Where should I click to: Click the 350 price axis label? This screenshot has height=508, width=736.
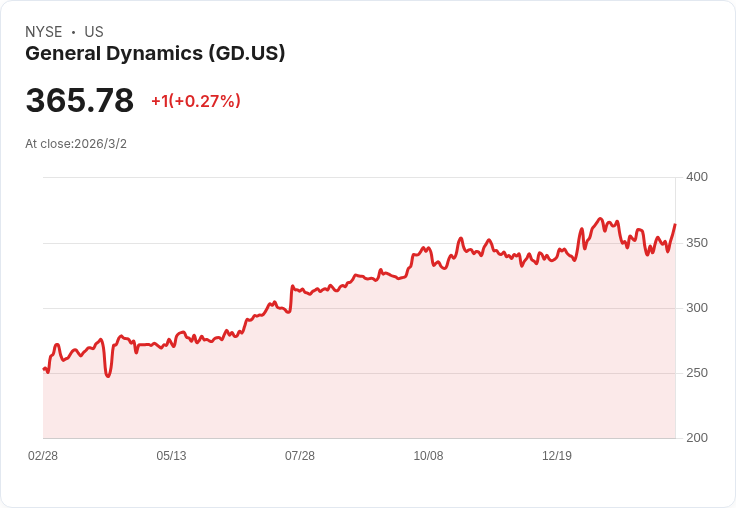pyautogui.click(x=697, y=243)
